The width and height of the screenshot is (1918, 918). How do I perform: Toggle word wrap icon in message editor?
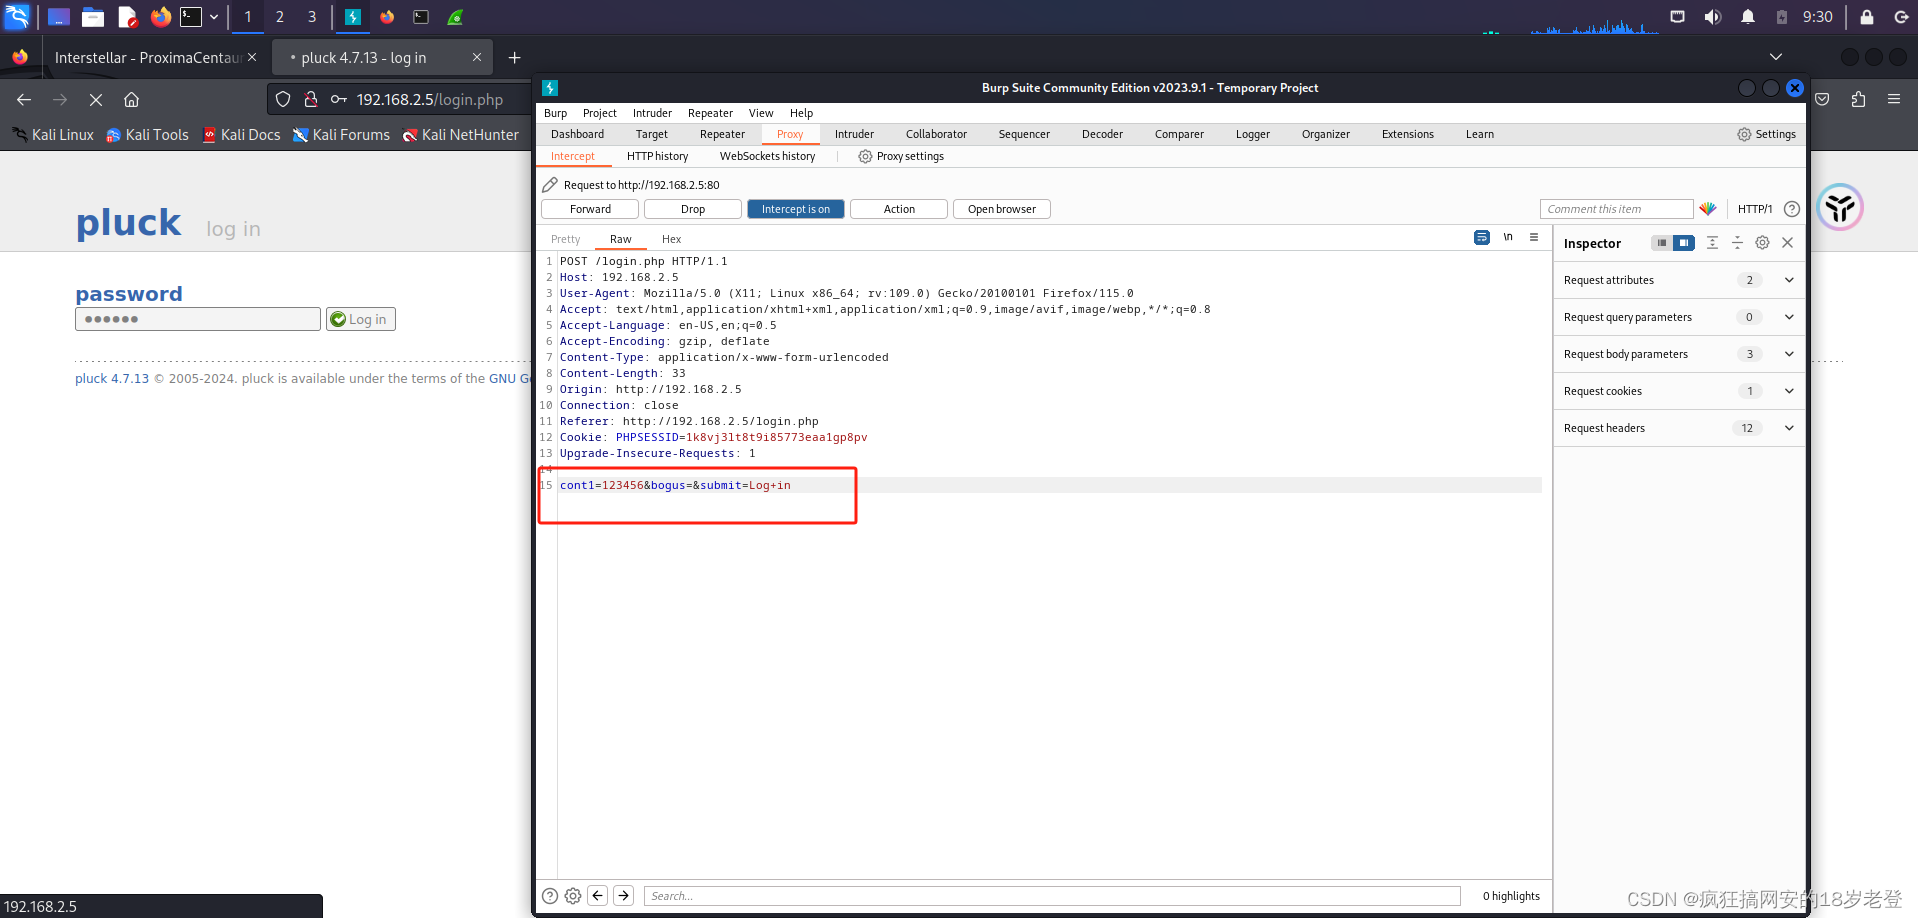click(1481, 237)
